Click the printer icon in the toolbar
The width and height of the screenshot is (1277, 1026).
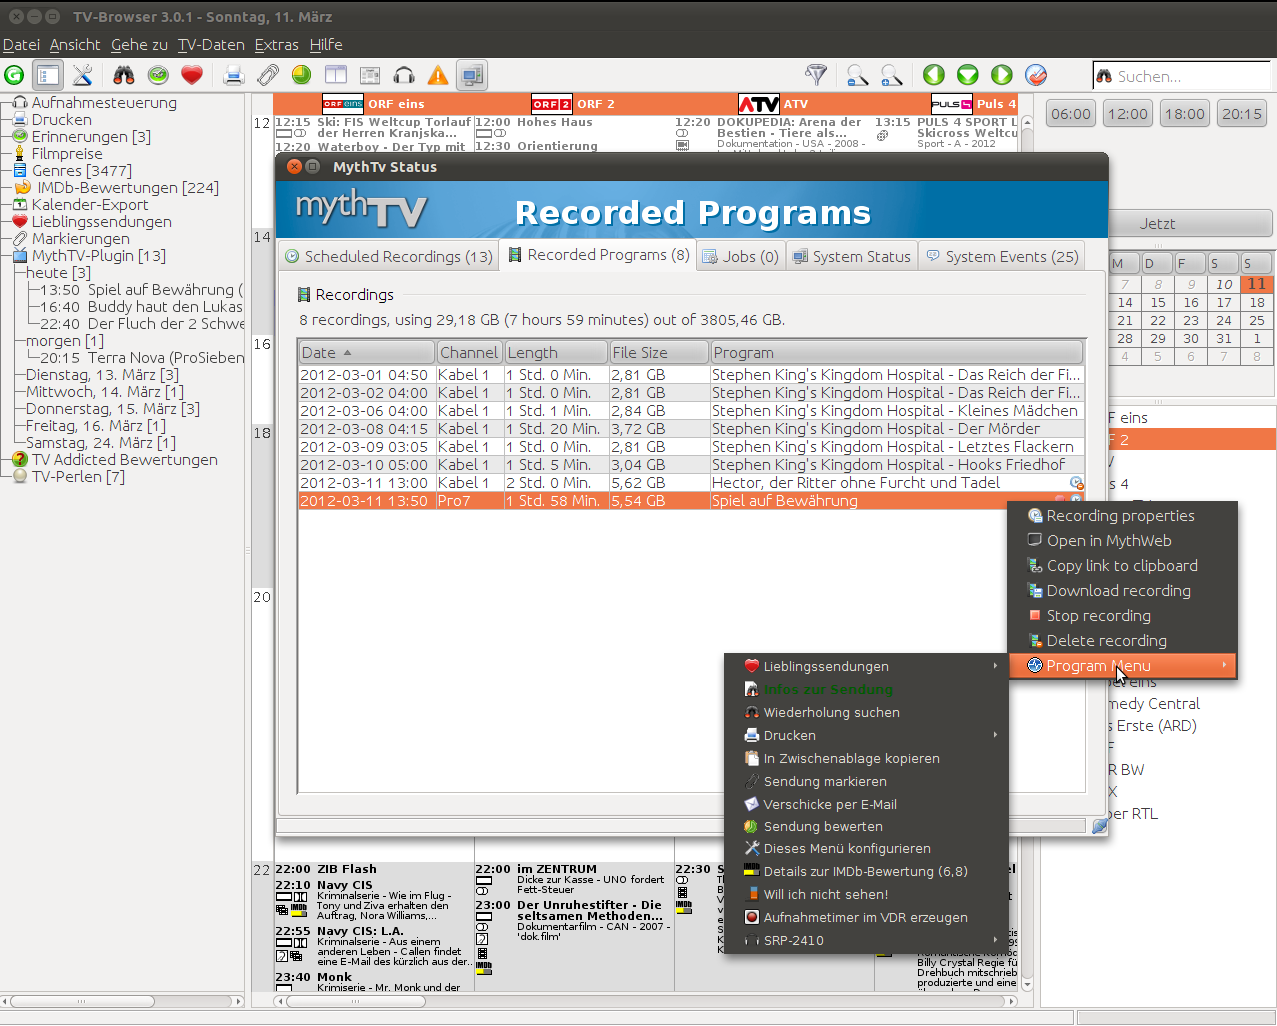point(233,75)
